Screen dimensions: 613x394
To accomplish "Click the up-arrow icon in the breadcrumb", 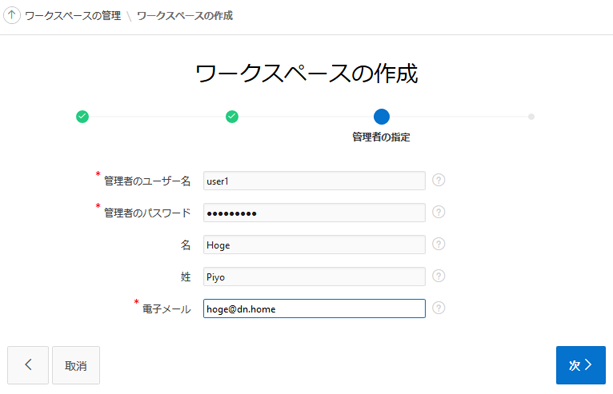I will (x=12, y=15).
